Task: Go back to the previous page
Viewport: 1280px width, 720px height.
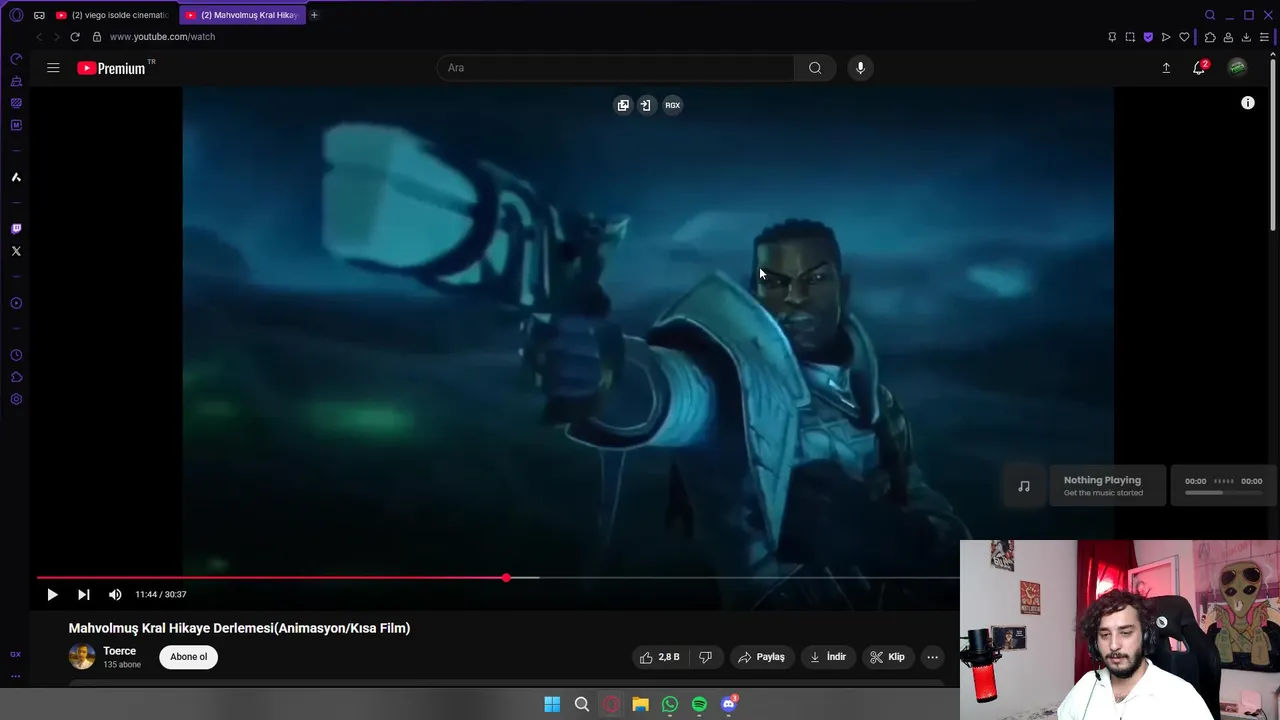Action: click(x=39, y=37)
